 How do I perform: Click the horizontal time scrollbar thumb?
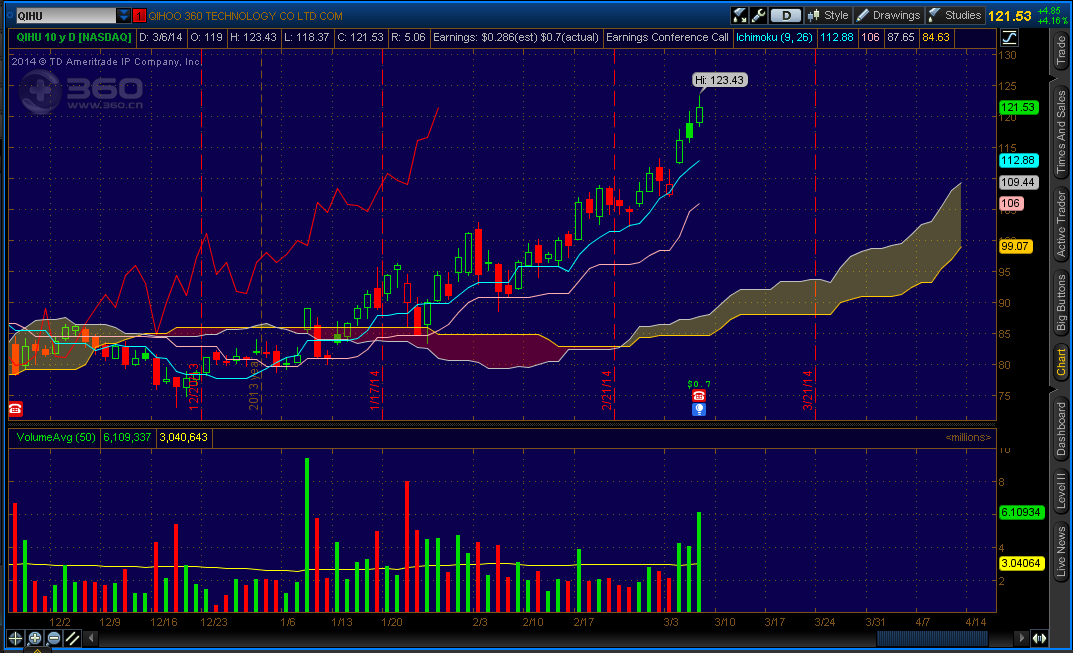pyautogui.click(x=932, y=638)
